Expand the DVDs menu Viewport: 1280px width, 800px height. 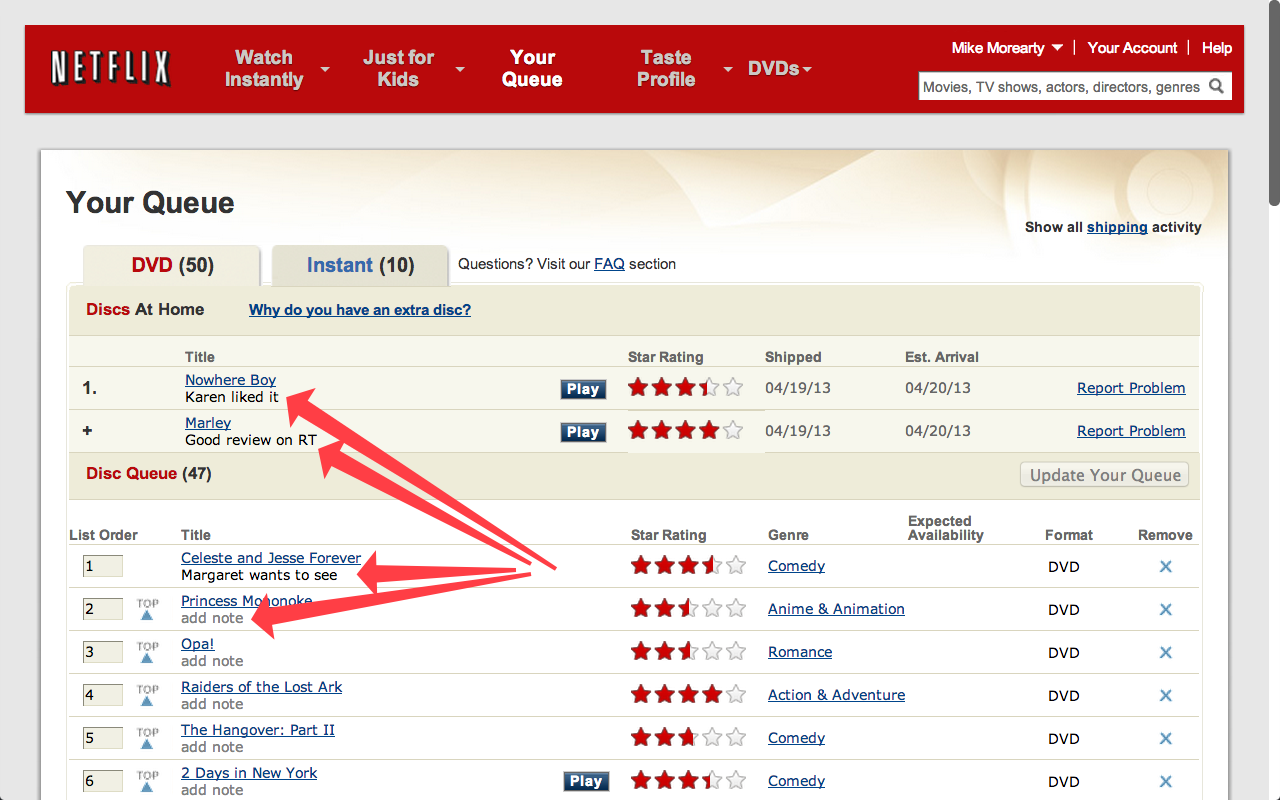(x=780, y=68)
